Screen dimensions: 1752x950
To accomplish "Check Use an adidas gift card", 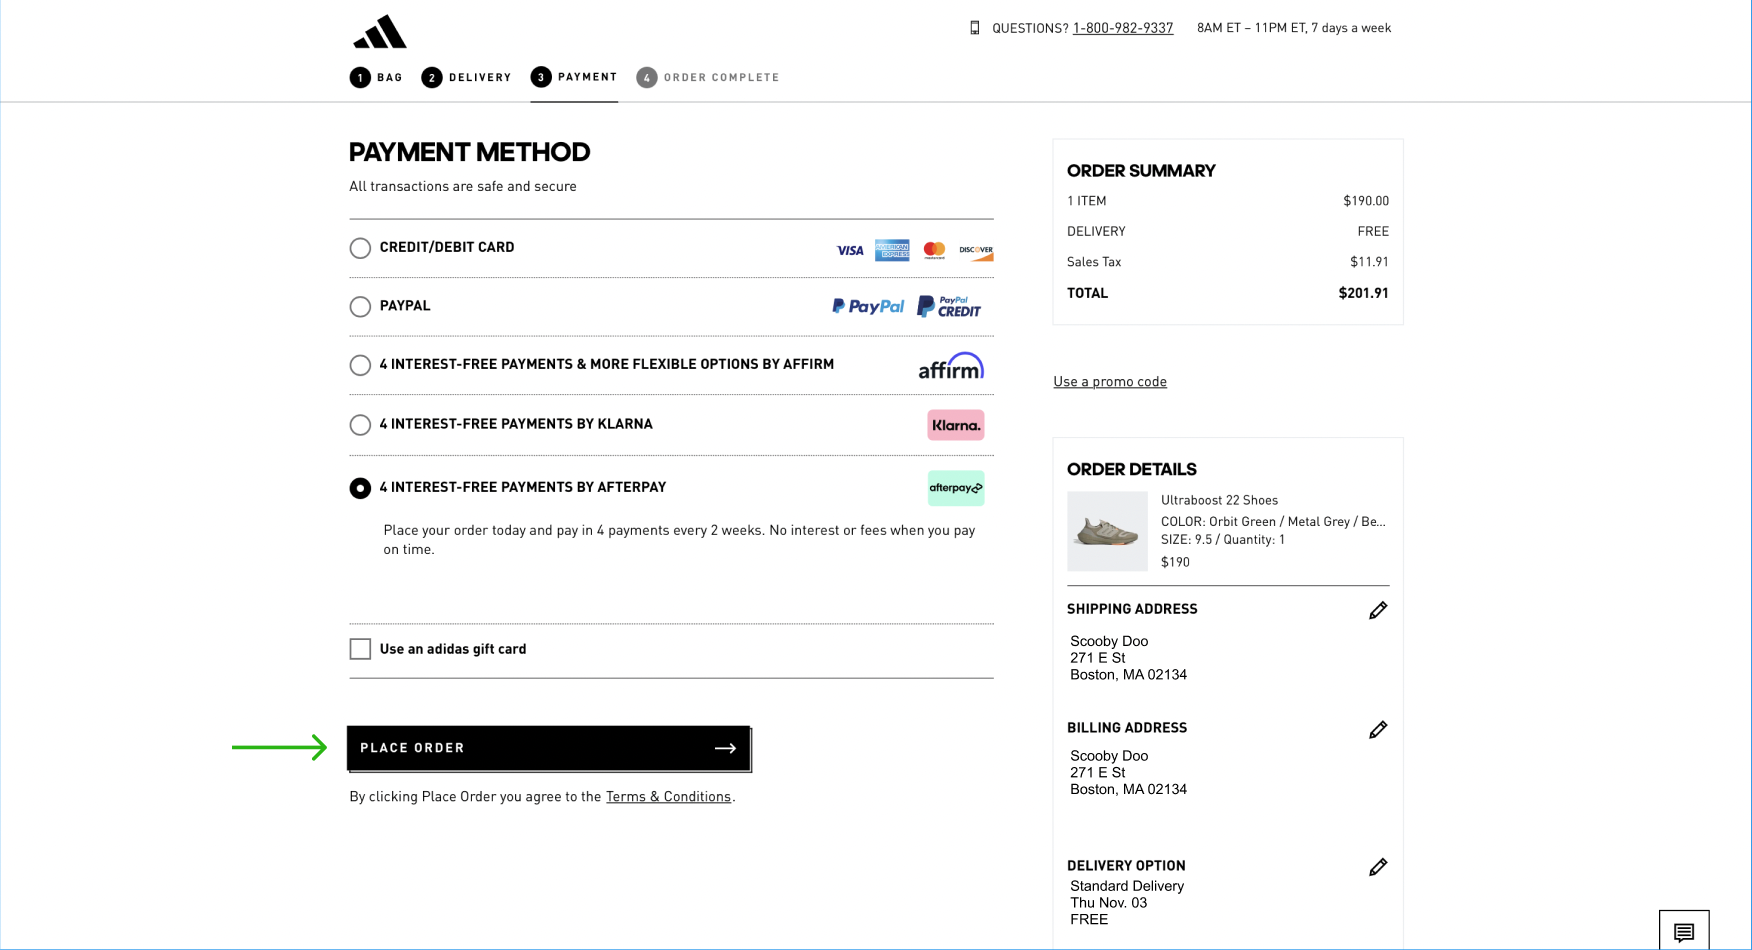I will [360, 649].
